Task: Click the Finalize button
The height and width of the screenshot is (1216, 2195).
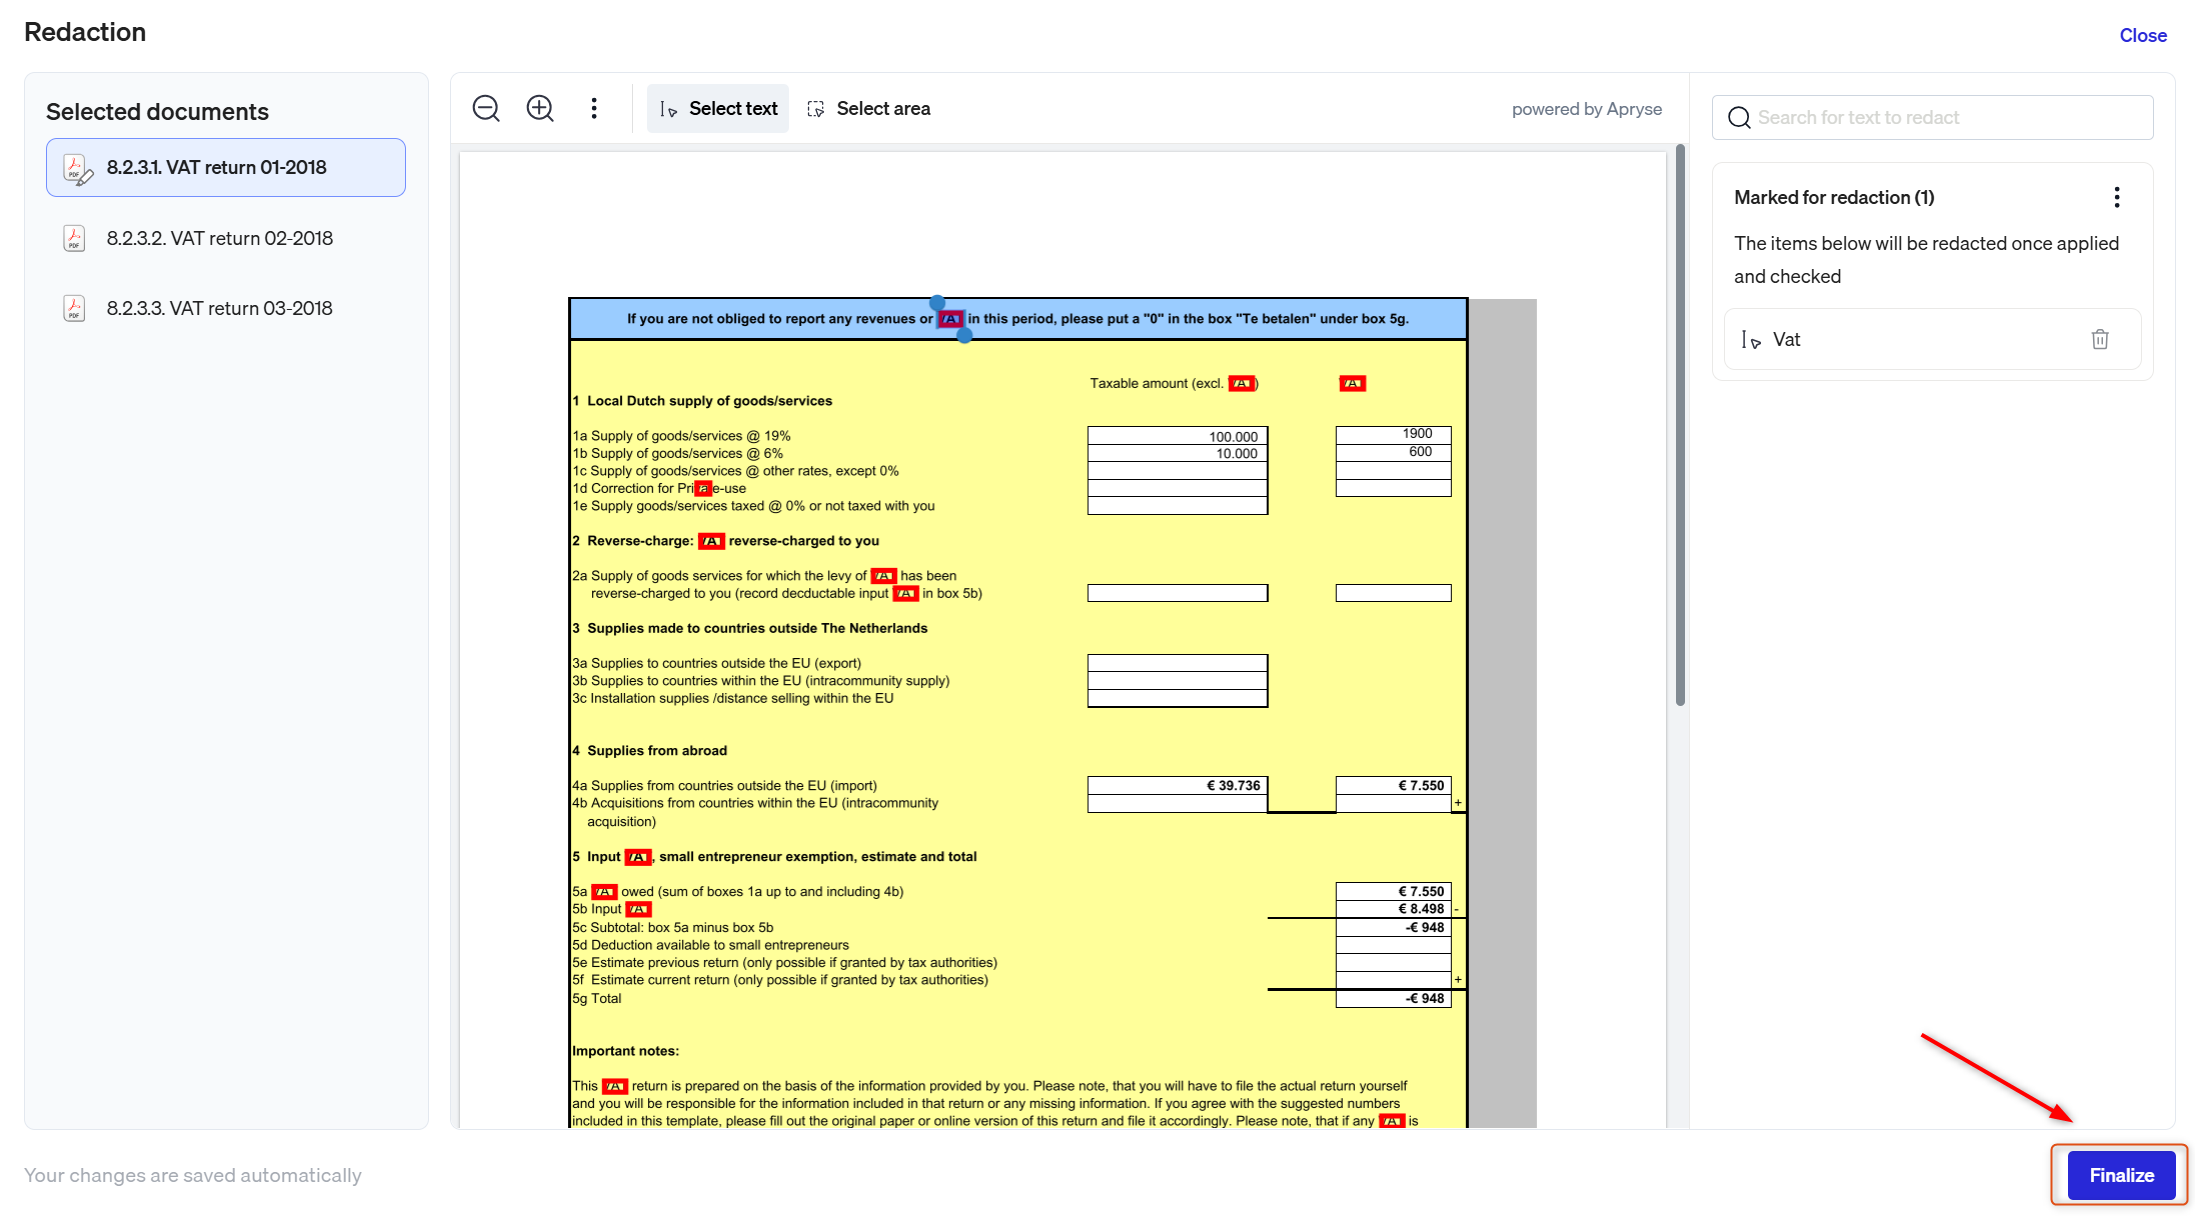Action: tap(2121, 1175)
